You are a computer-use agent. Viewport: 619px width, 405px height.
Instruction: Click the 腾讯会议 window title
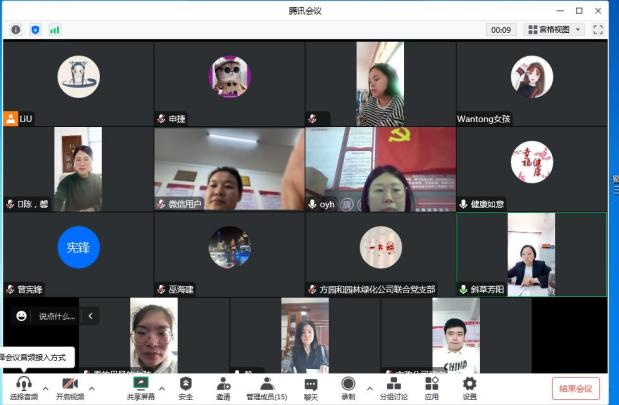pos(305,11)
